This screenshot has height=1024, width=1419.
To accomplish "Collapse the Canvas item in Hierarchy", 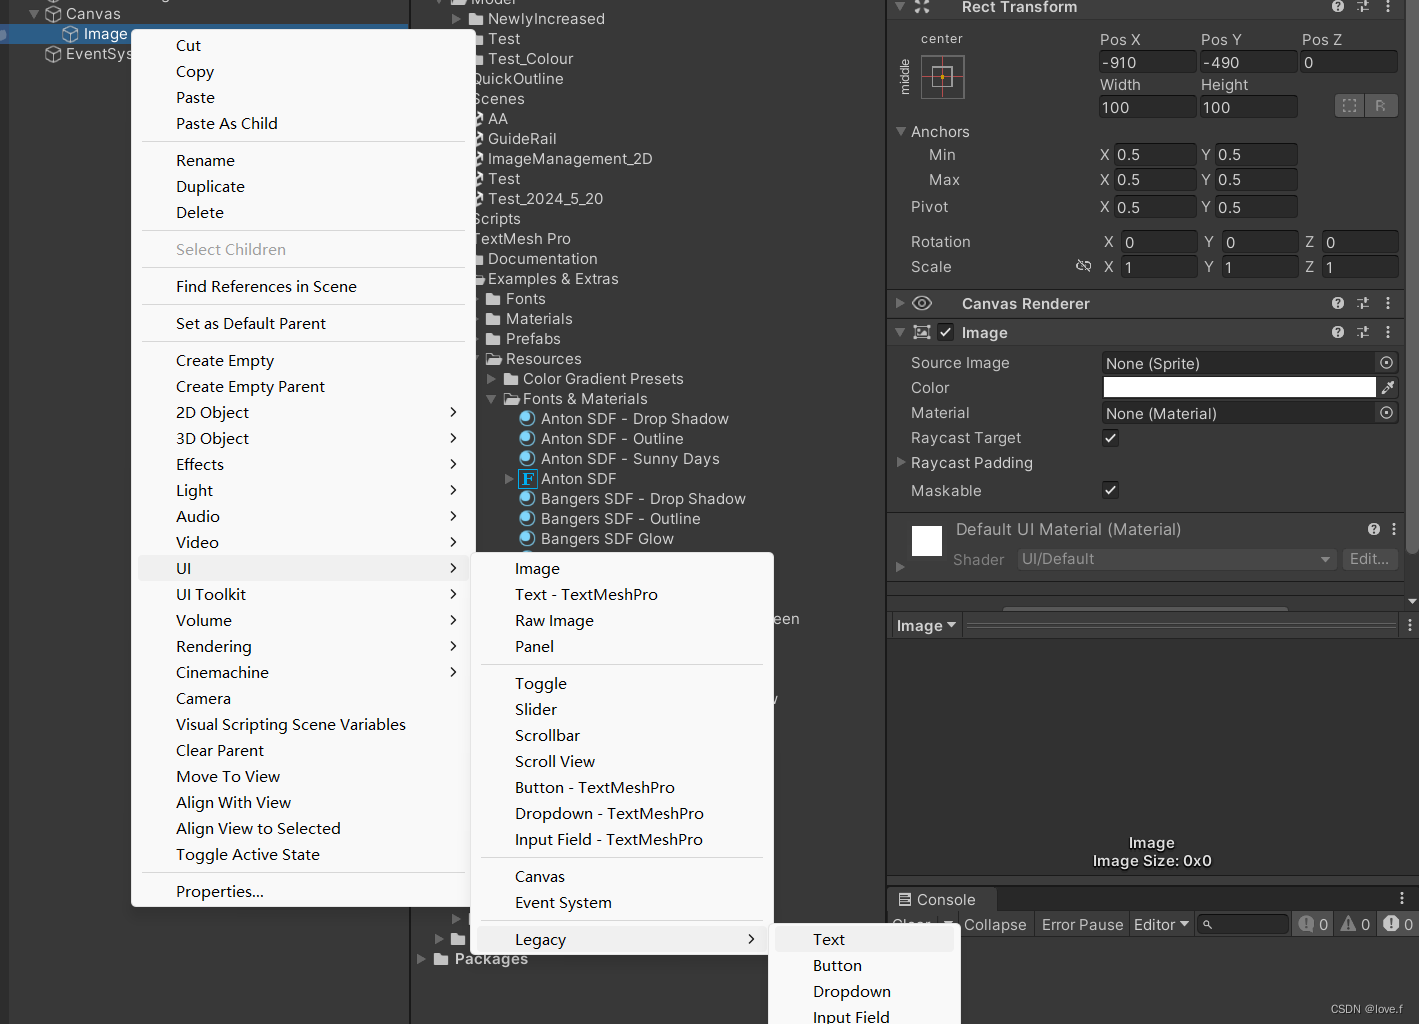I will 34,14.
